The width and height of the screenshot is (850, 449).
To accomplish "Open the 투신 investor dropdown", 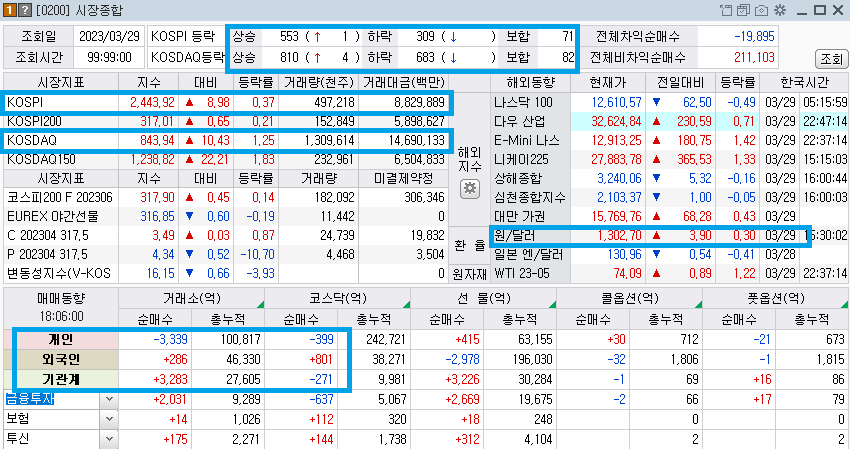I will pyautogui.click(x=109, y=439).
